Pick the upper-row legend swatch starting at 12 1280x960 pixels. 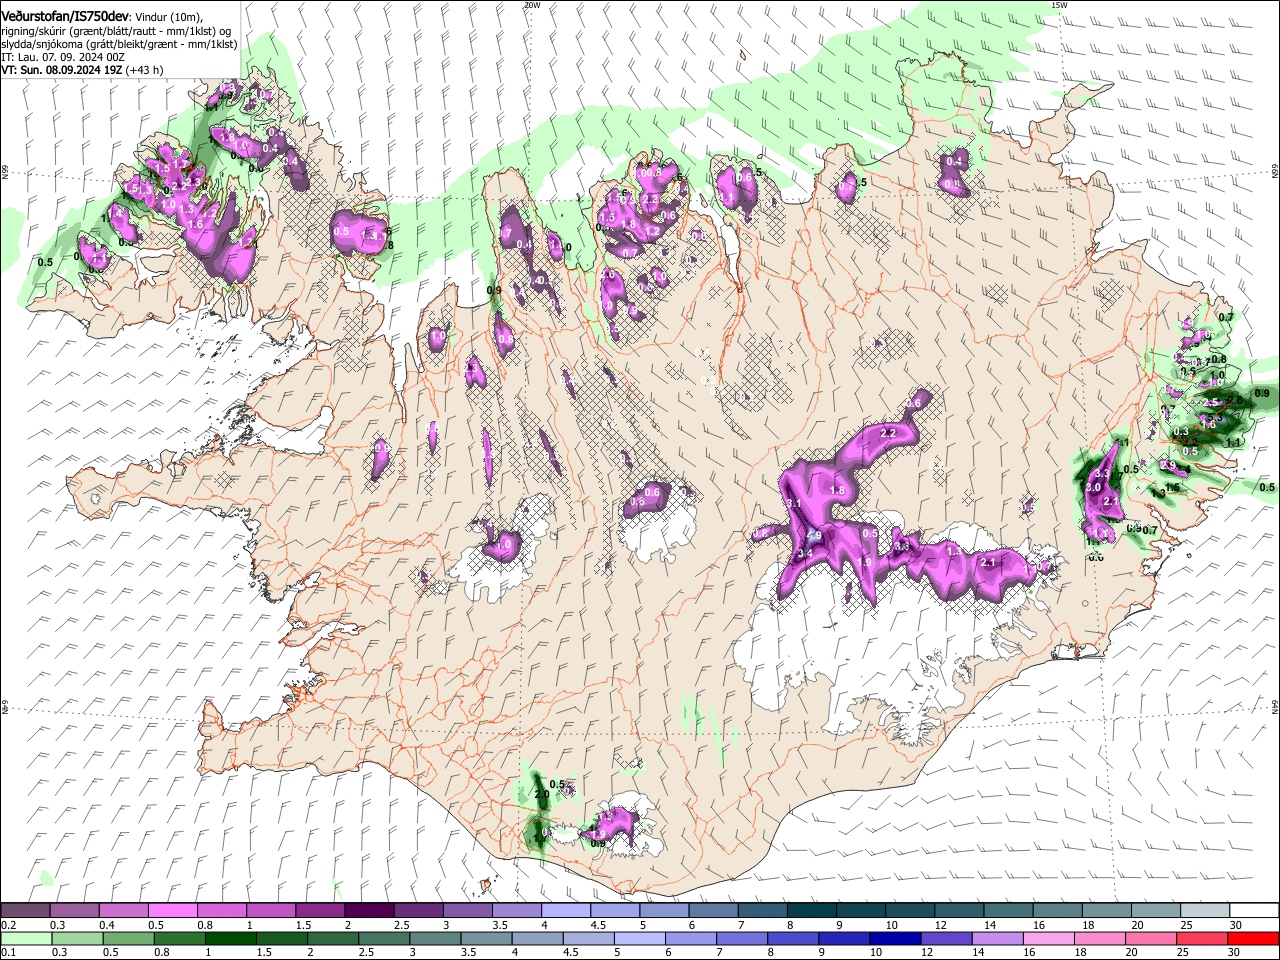[959, 911]
